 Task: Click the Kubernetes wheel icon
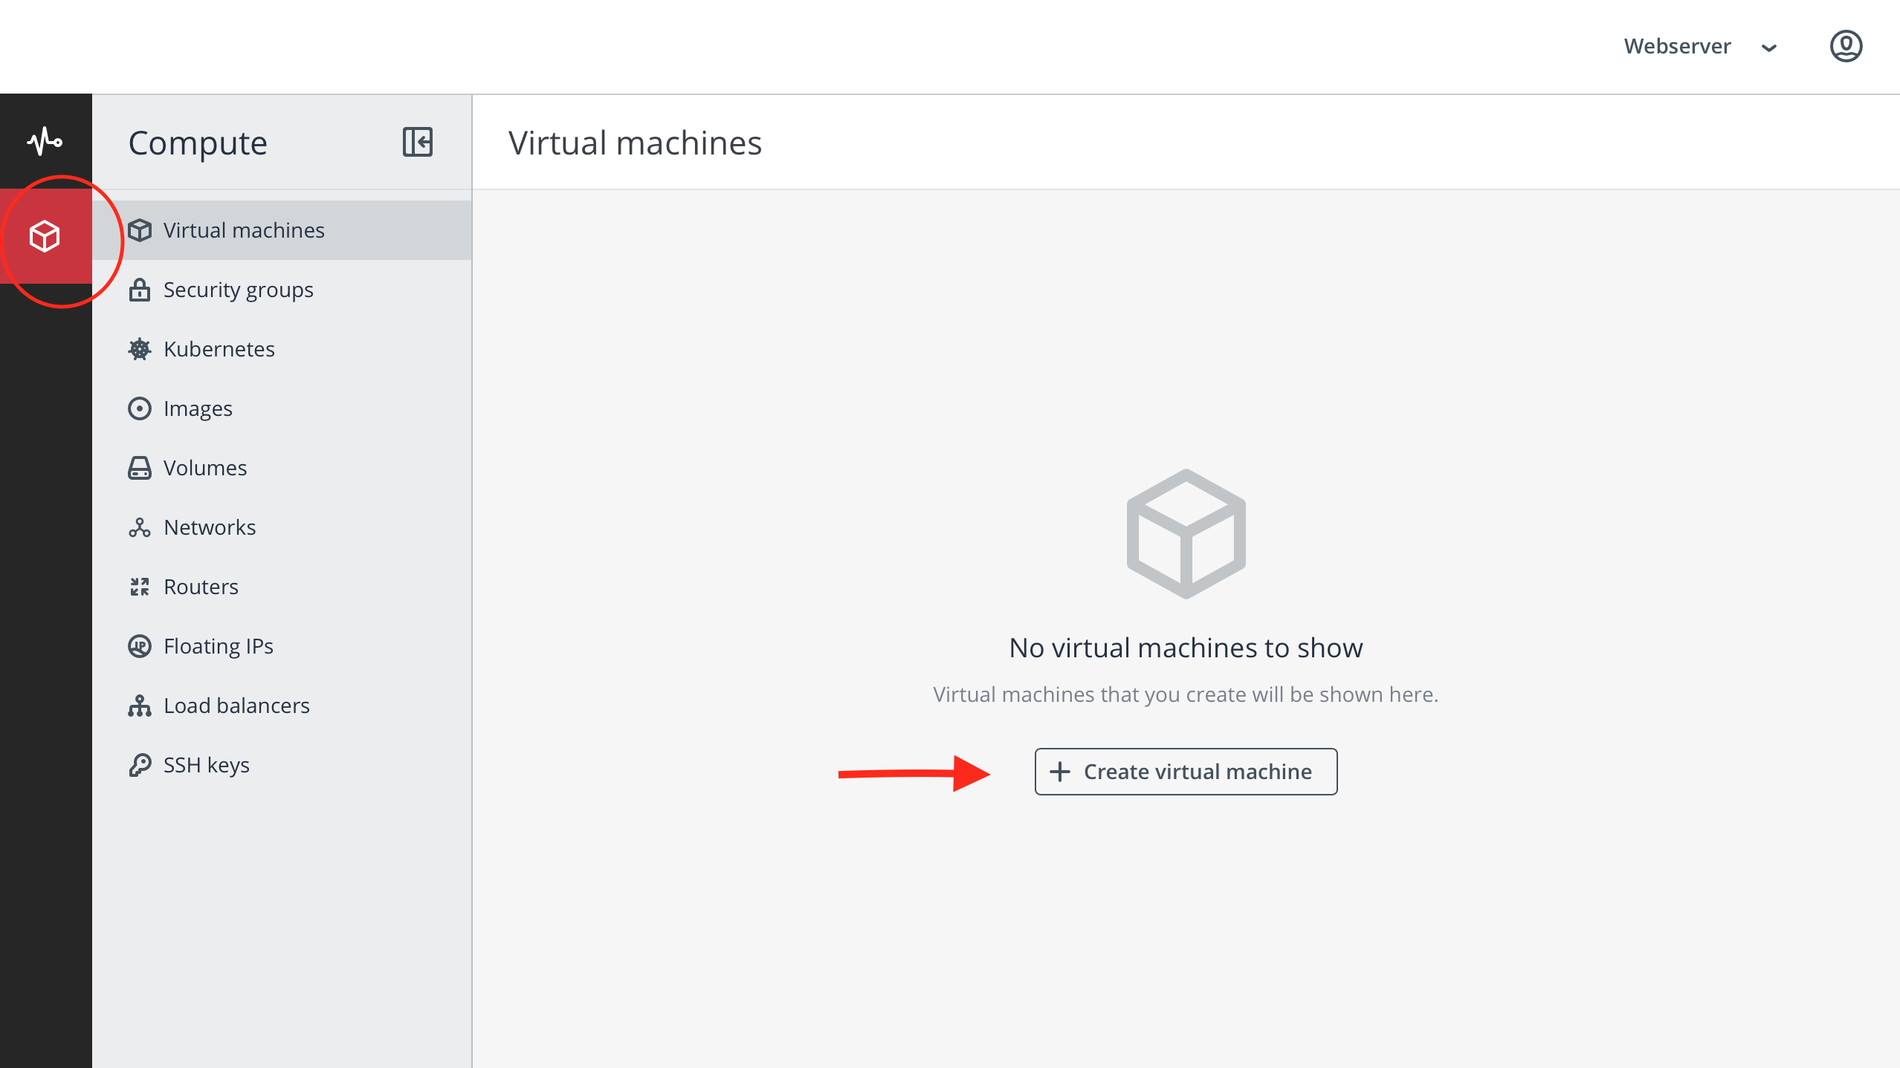click(140, 349)
